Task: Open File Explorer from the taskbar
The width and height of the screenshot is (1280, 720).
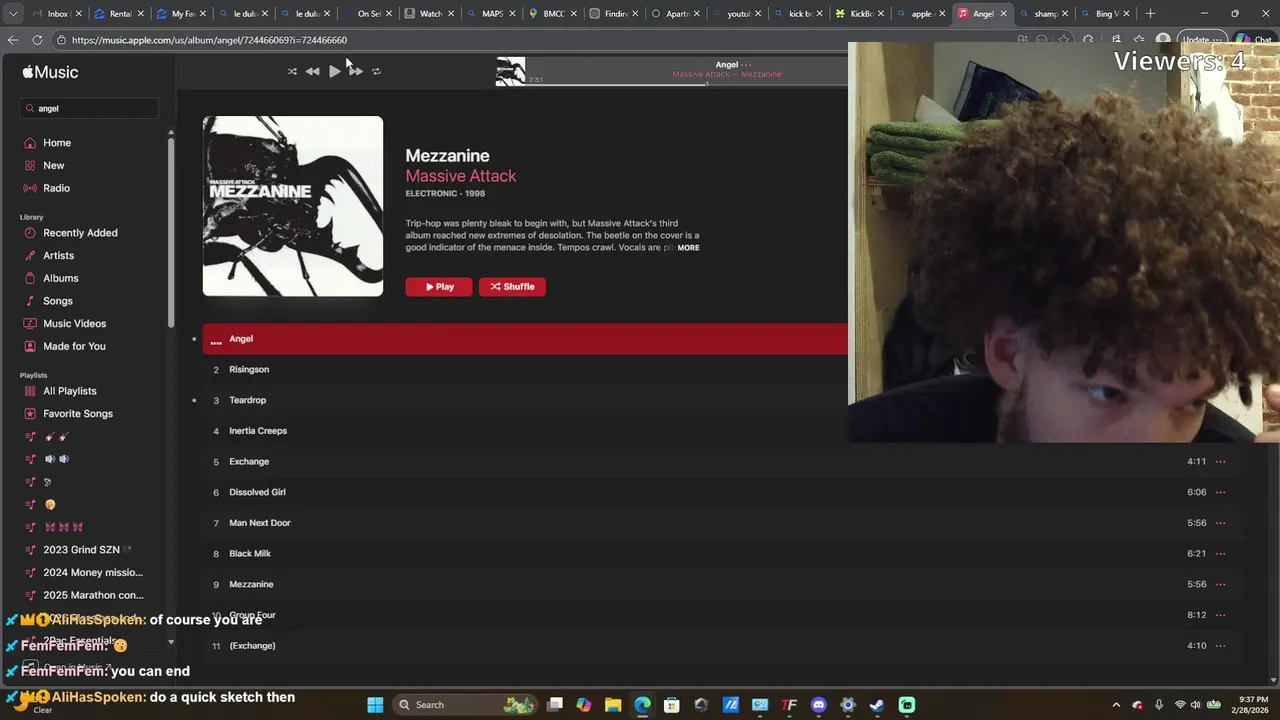Action: [613, 705]
